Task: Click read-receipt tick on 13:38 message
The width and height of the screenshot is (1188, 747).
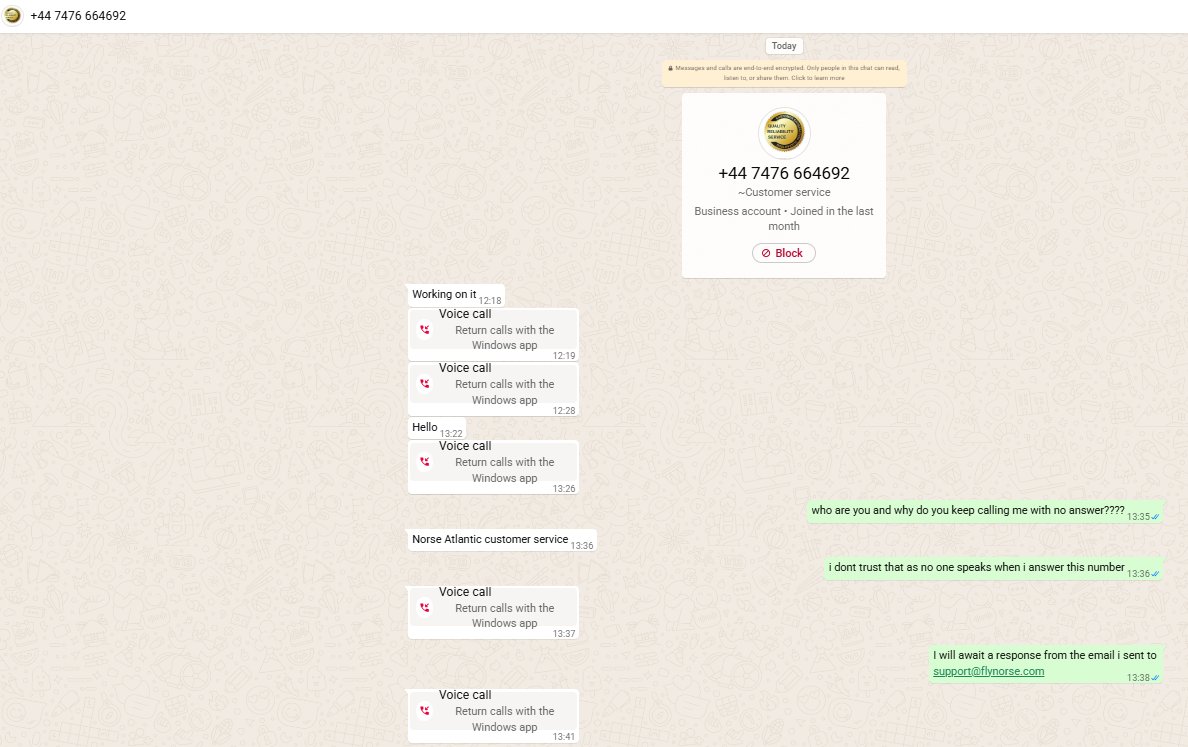Action: (x=1155, y=678)
